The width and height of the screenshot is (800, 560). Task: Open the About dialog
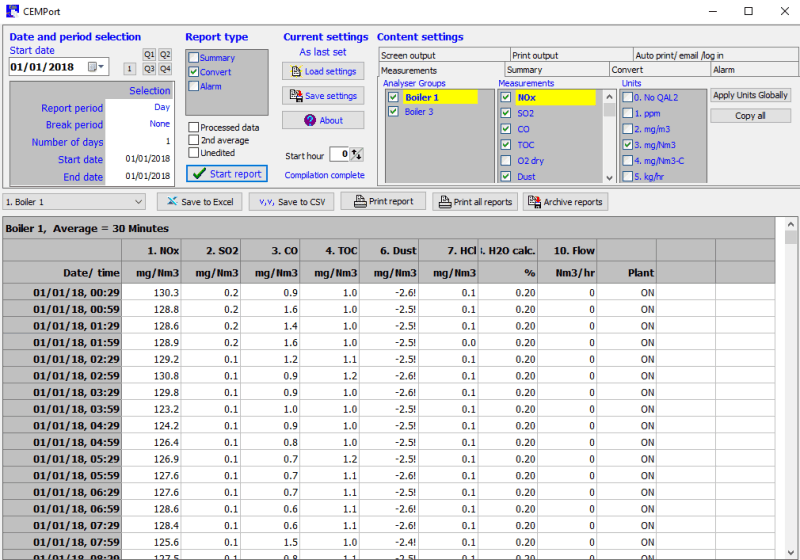point(322,120)
